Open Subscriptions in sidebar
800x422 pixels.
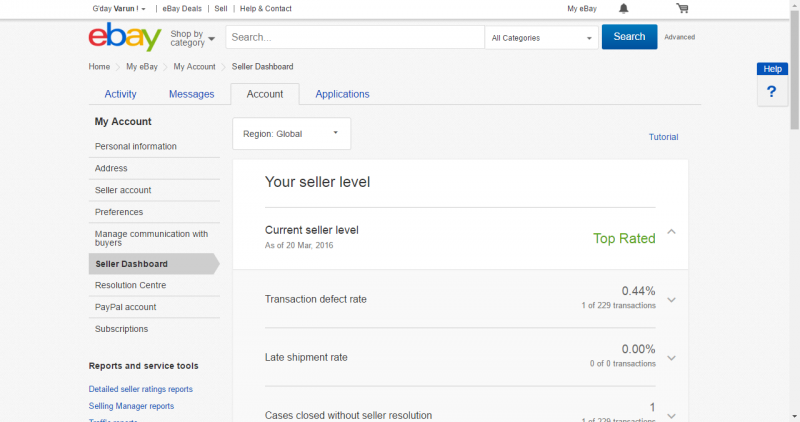coord(121,329)
